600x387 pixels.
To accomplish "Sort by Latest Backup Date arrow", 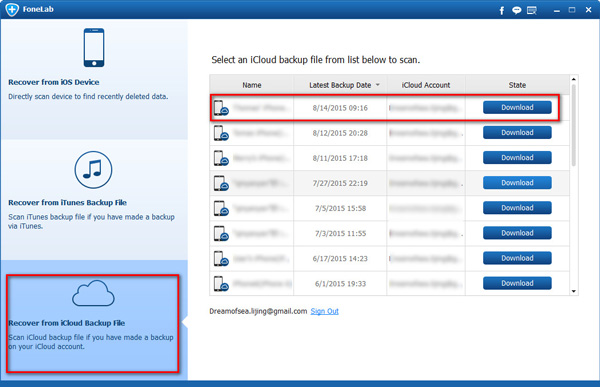I will [378, 85].
